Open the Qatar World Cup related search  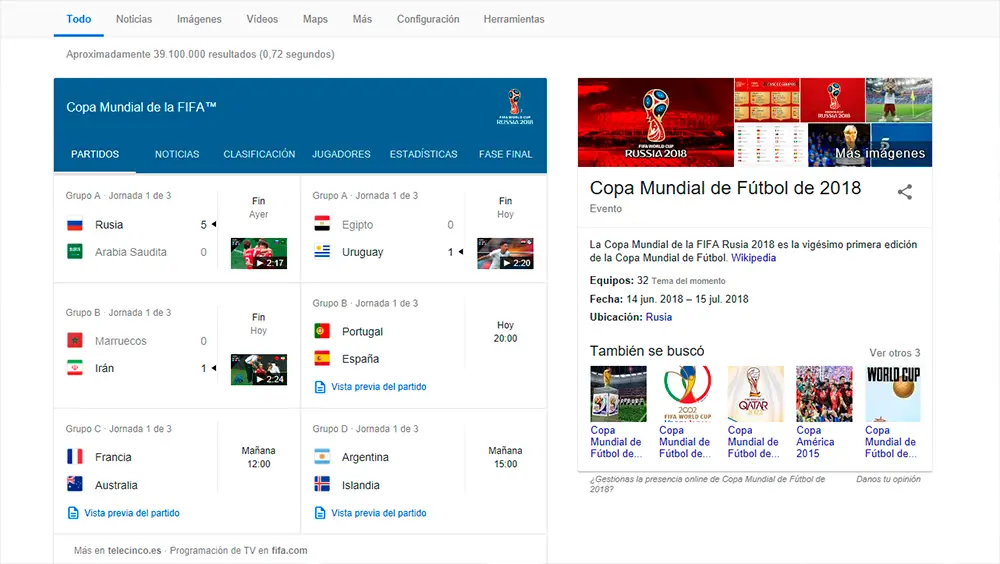[x=755, y=394]
